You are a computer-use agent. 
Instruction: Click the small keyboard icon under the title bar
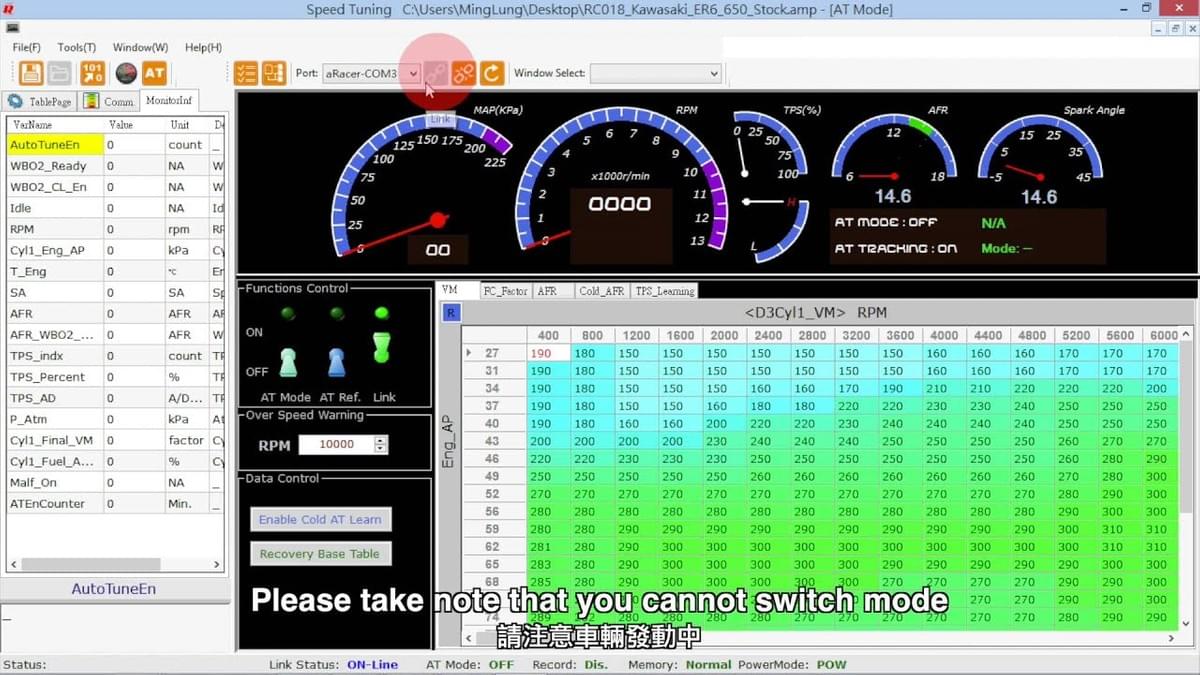(13, 29)
